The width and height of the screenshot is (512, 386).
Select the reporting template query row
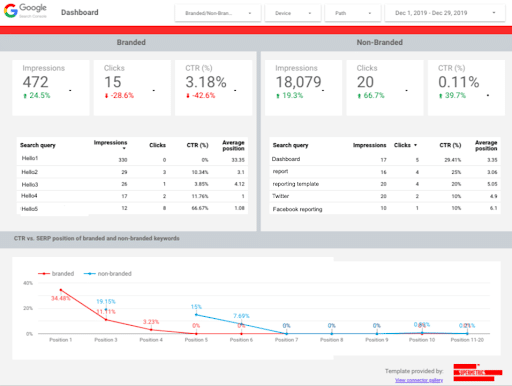click(385, 184)
